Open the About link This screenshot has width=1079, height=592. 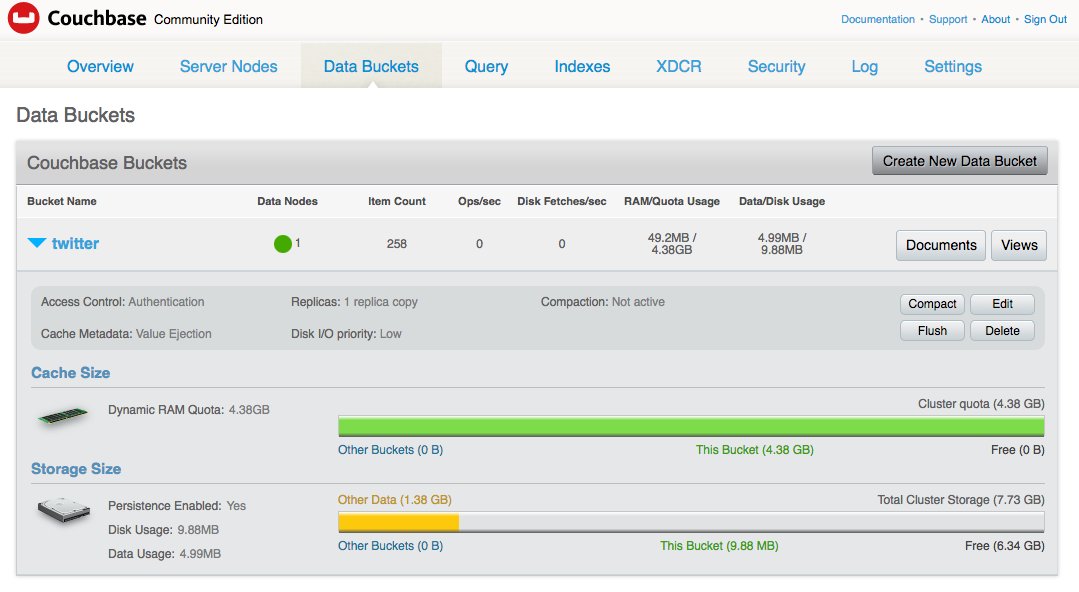[x=996, y=19]
